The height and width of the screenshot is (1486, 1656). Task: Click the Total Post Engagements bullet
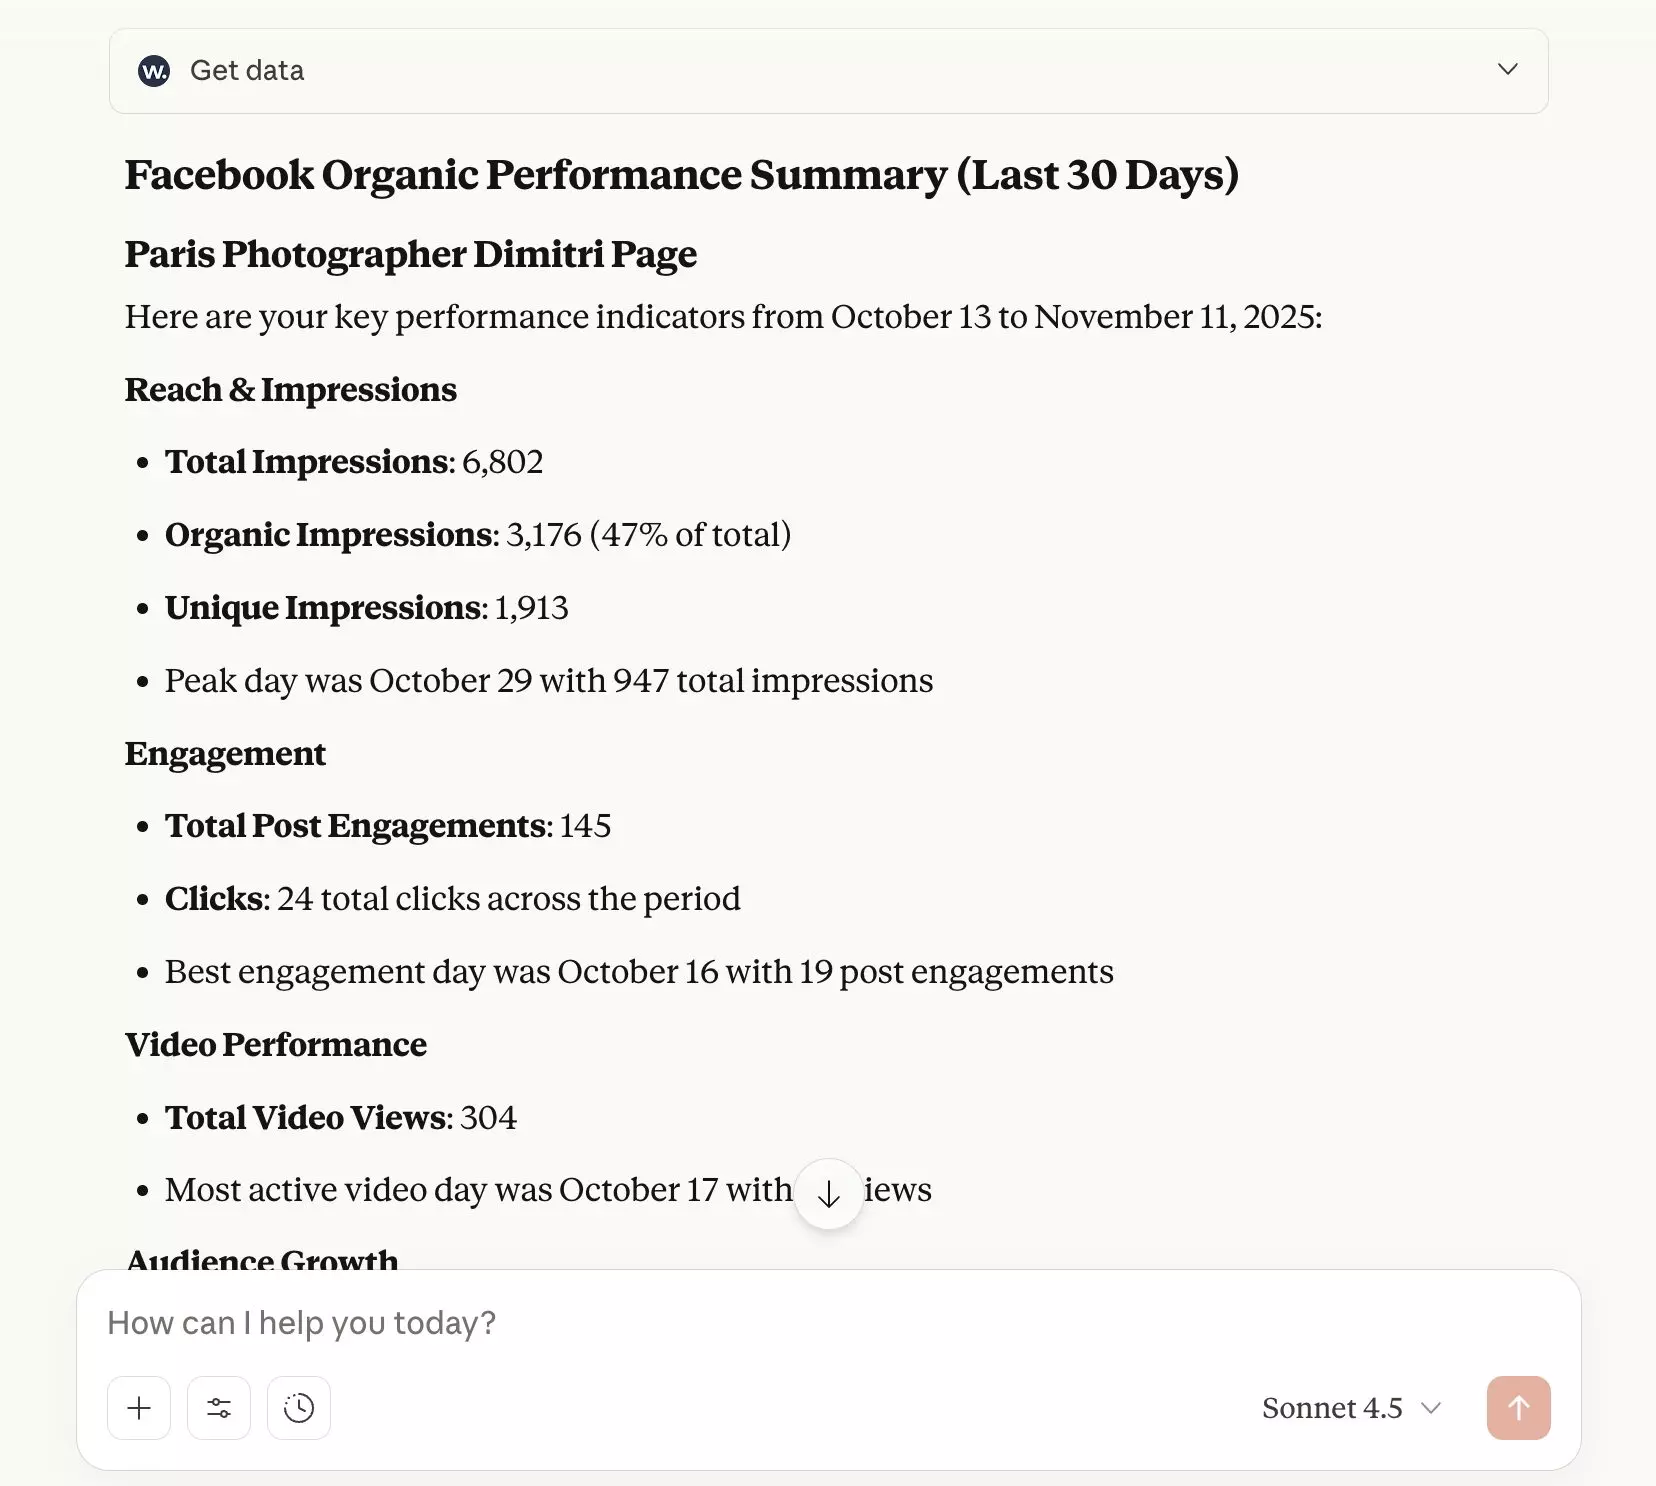[388, 826]
